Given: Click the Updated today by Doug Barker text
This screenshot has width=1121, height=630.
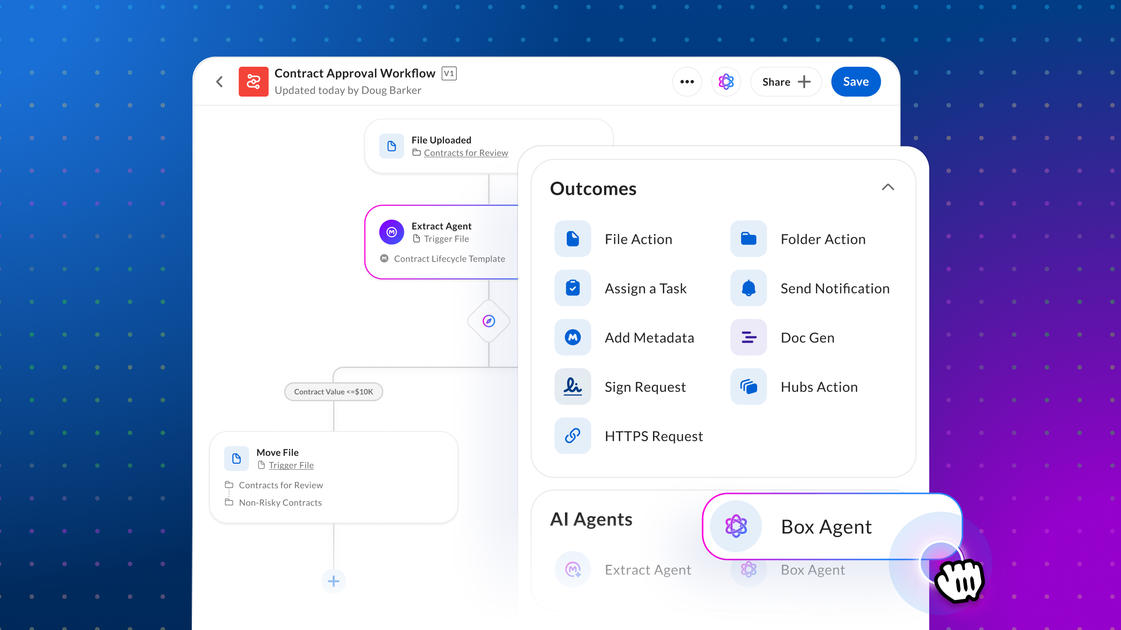Looking at the screenshot, I should coord(347,90).
